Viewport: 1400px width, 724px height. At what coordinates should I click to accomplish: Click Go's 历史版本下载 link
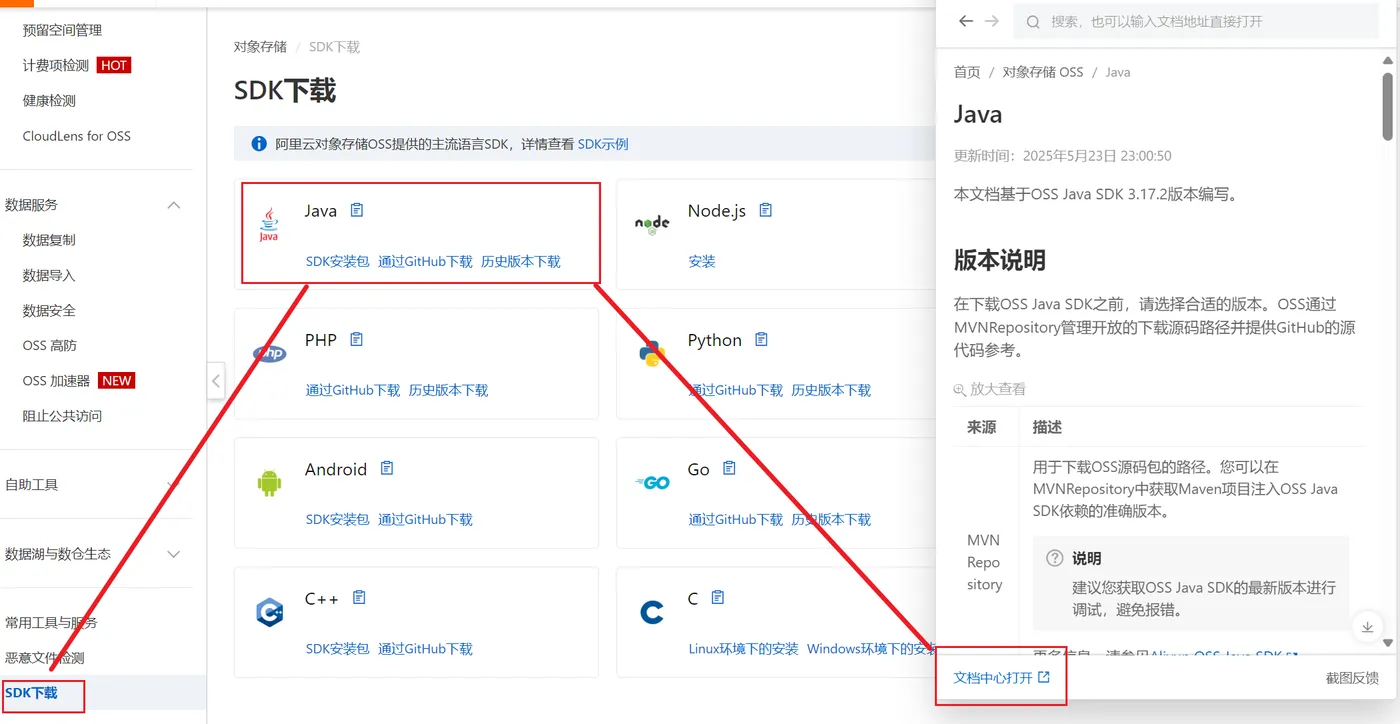(x=831, y=519)
